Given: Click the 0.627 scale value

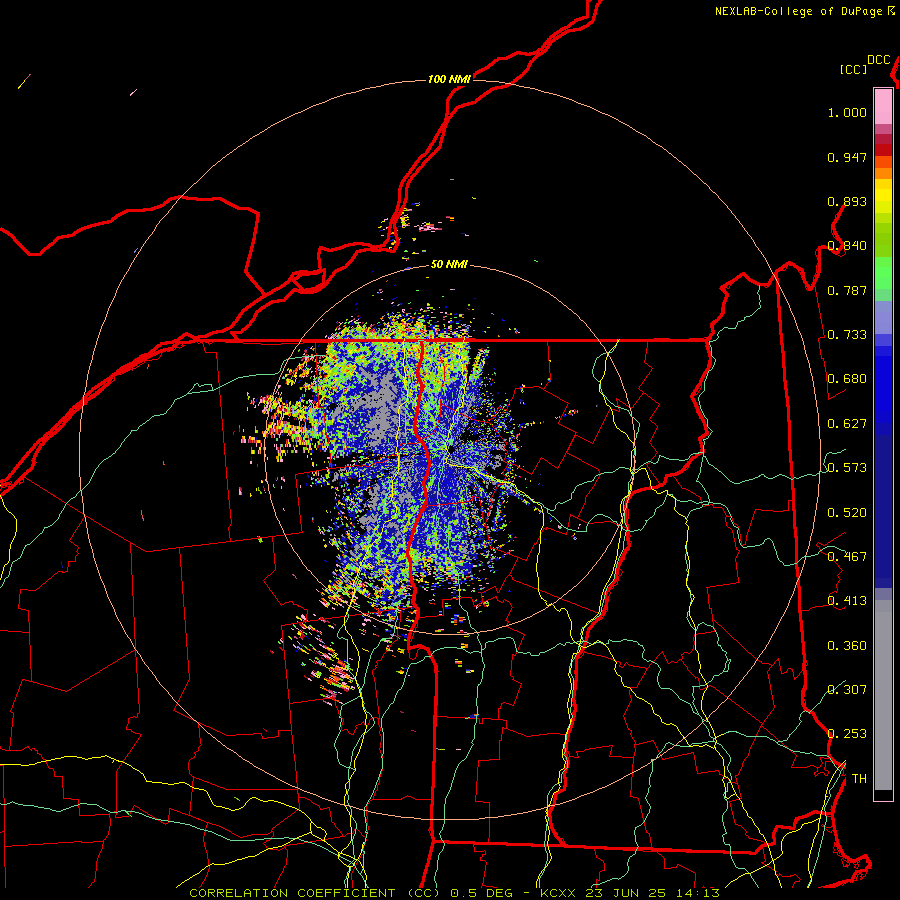Looking at the screenshot, I should coord(847,424).
